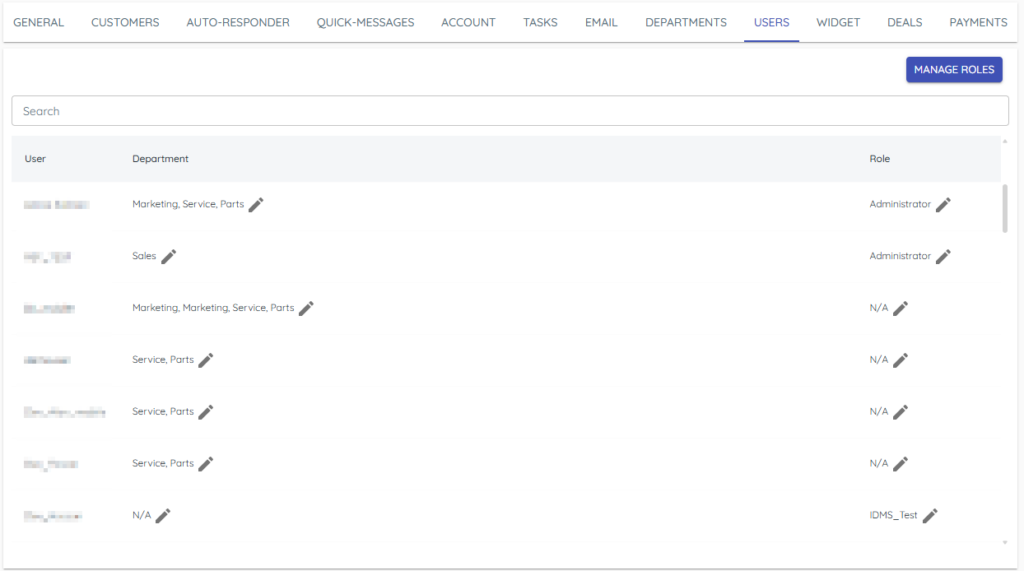Open the General settings tab
Image resolution: width=1024 pixels, height=571 pixels.
click(x=38, y=22)
